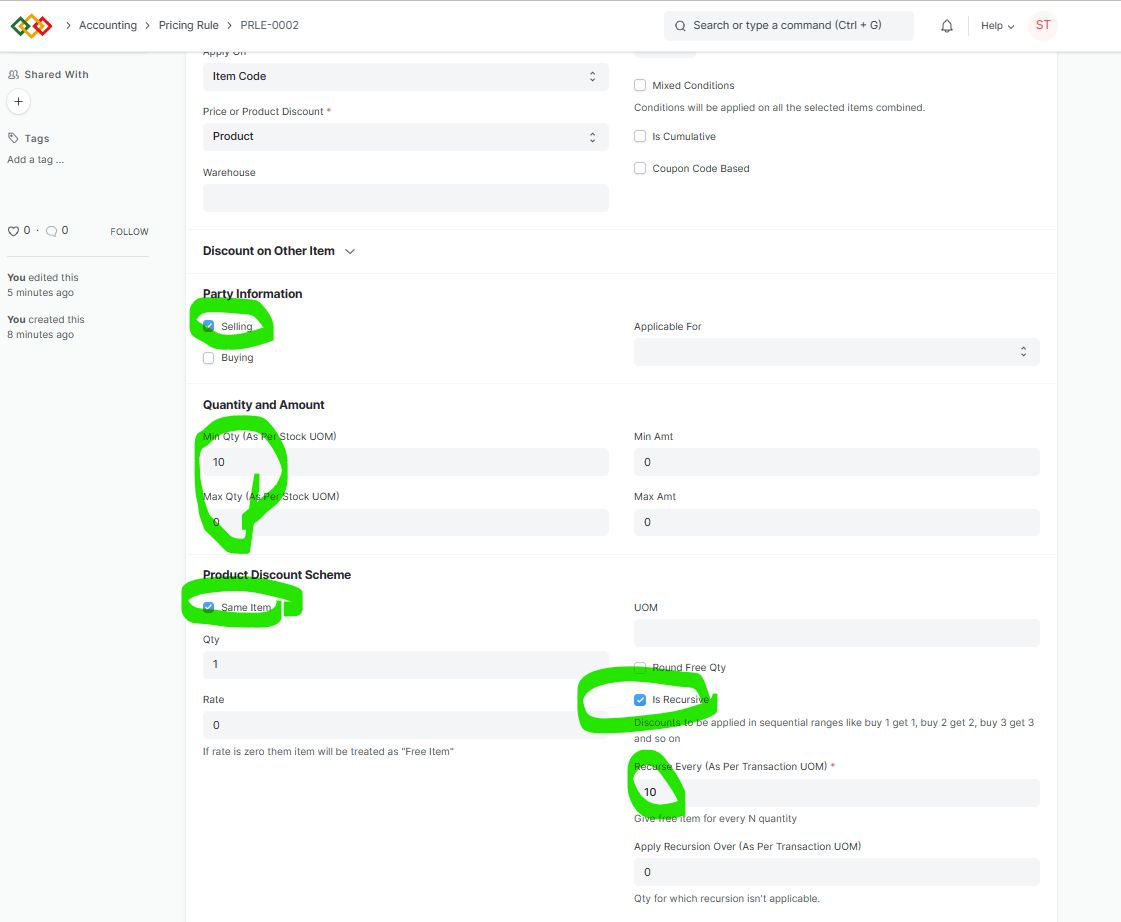Click the ERPNext logo
The height and width of the screenshot is (922, 1121).
31,25
